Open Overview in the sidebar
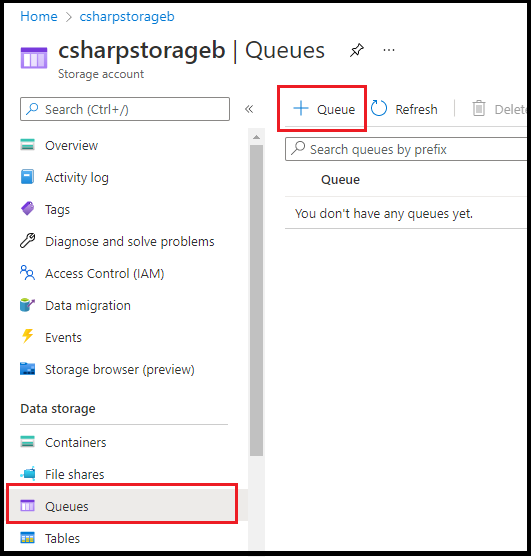This screenshot has height=557, width=531. pyautogui.click(x=72, y=145)
